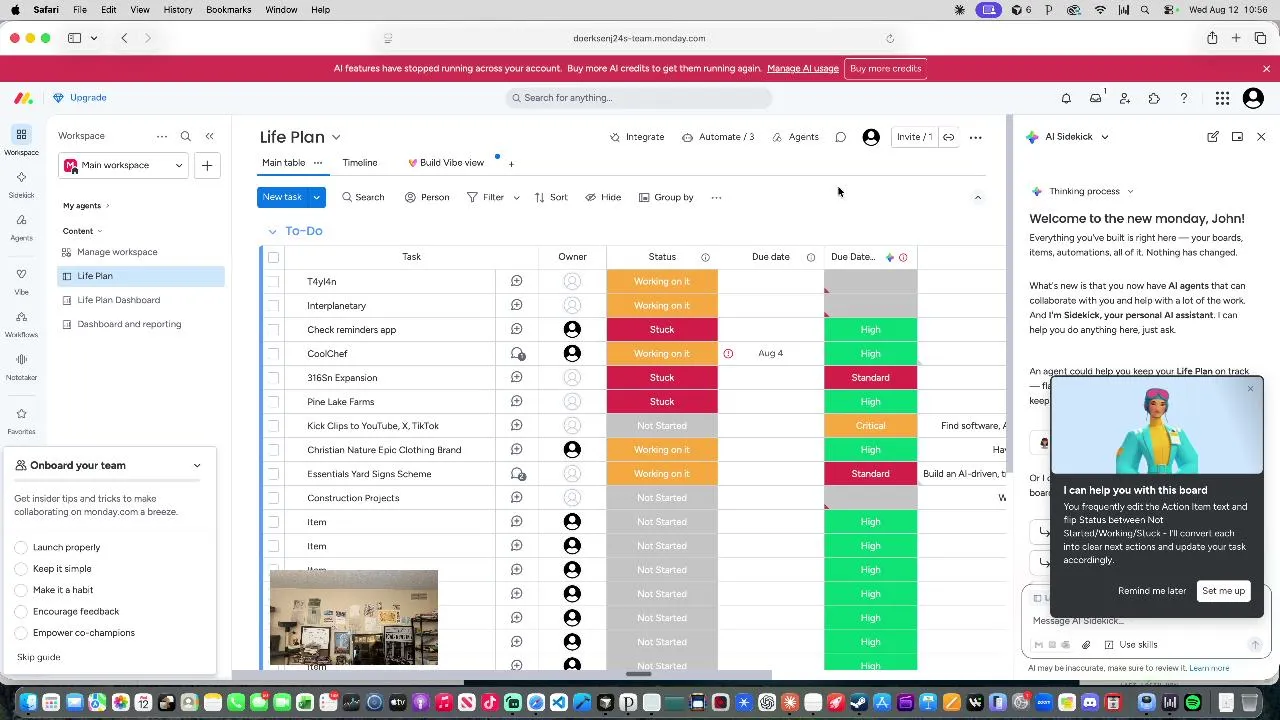Viewport: 1280px width, 720px height.
Task: Tick the Check reminders app checkbox
Action: tap(273, 329)
